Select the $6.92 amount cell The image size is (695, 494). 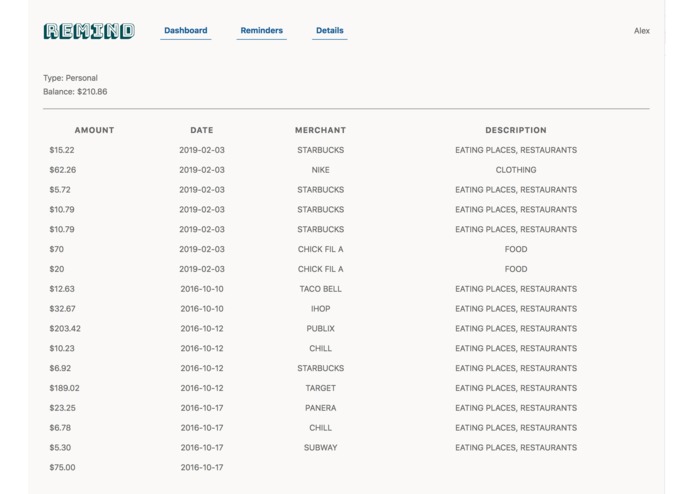pyautogui.click(x=60, y=369)
